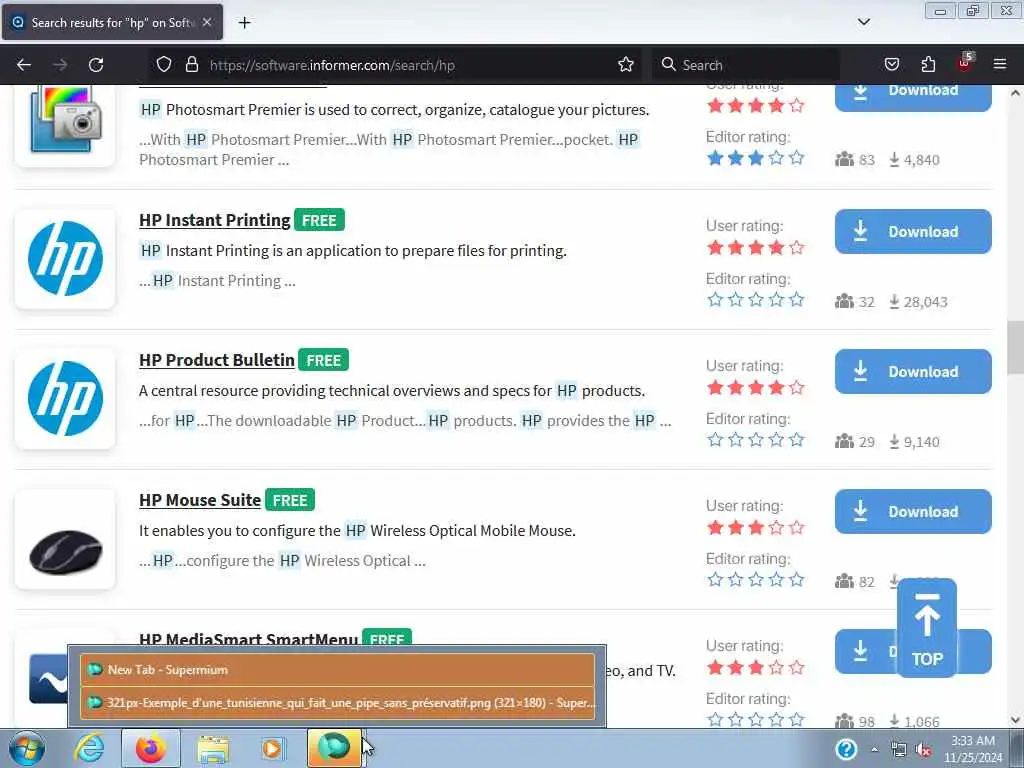The image size is (1024, 768).
Task: Click HP Mouse Suite editor rating stars
Action: (x=756, y=579)
